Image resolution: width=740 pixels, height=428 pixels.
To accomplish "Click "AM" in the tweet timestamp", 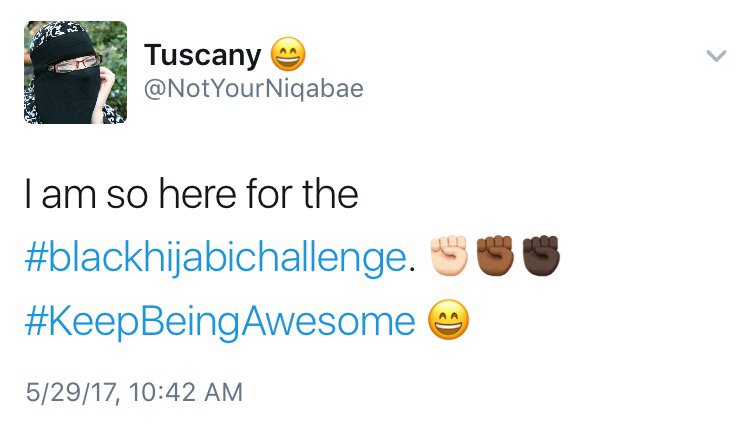I will point(223,391).
